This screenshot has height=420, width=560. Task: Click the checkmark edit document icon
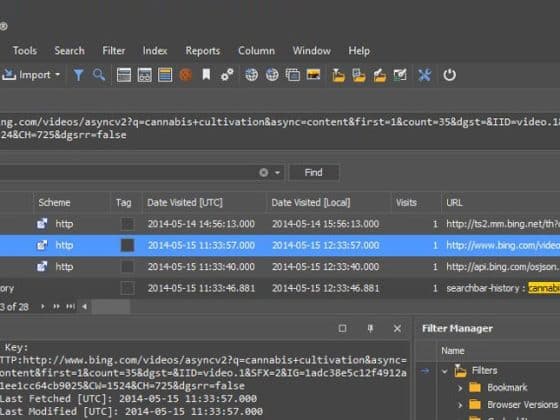[x=400, y=75]
